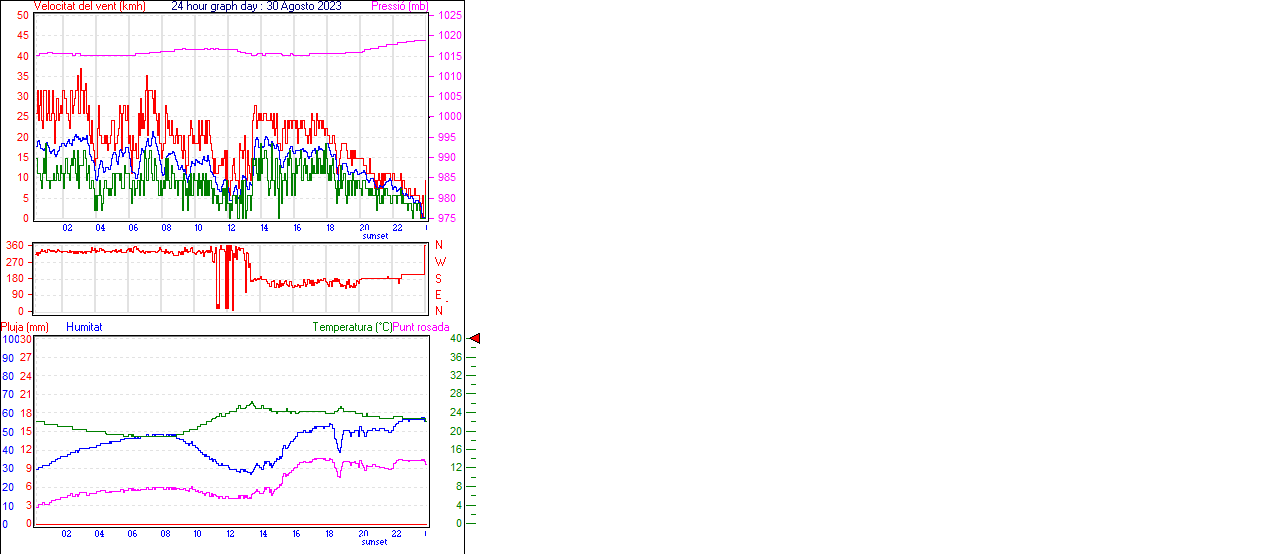Image resolution: width=1280 pixels, height=554 pixels.
Task: Click the 1025 pressure axis value
Action: tap(449, 16)
